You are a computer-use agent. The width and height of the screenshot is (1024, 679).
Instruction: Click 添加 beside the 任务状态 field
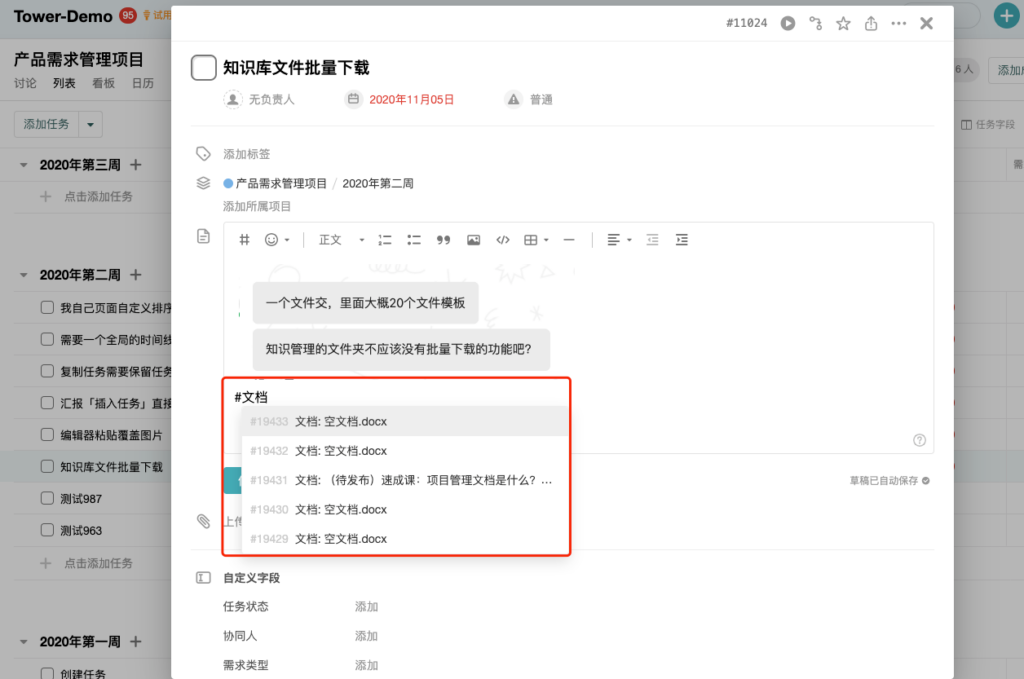pyautogui.click(x=366, y=607)
